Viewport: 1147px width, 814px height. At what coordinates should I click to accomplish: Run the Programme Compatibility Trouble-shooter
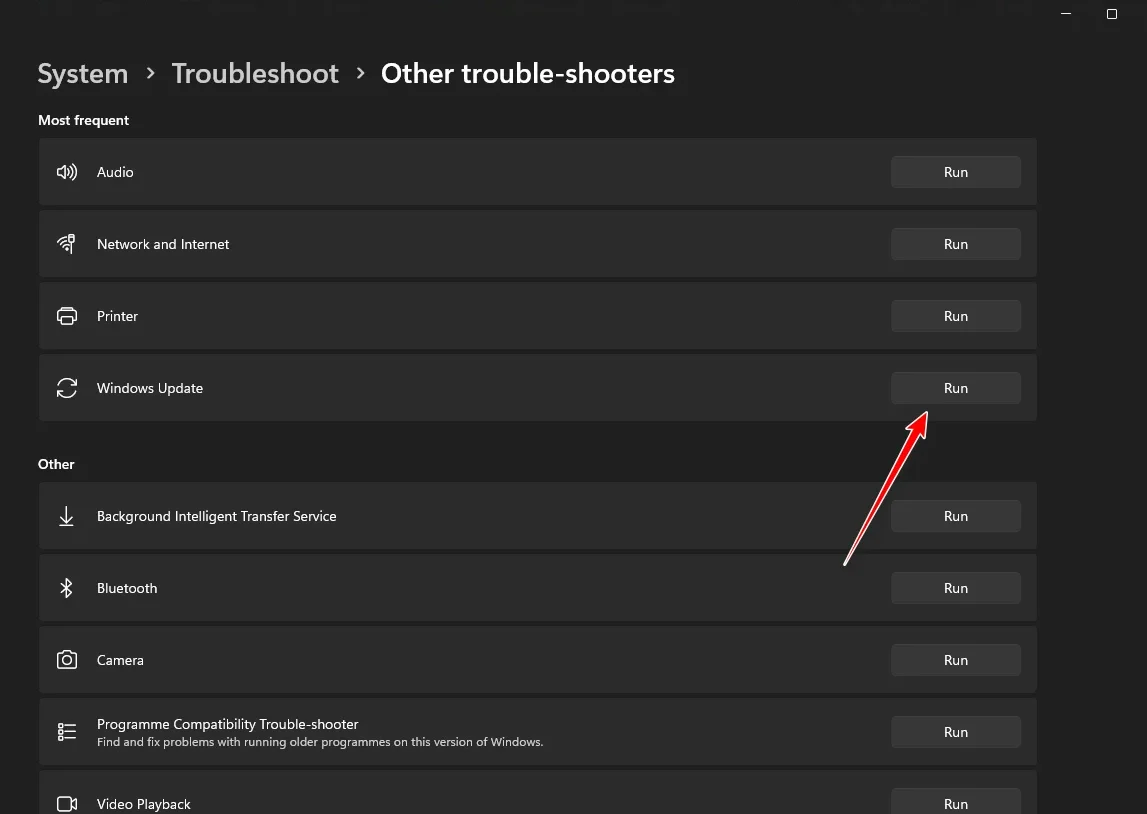point(955,732)
